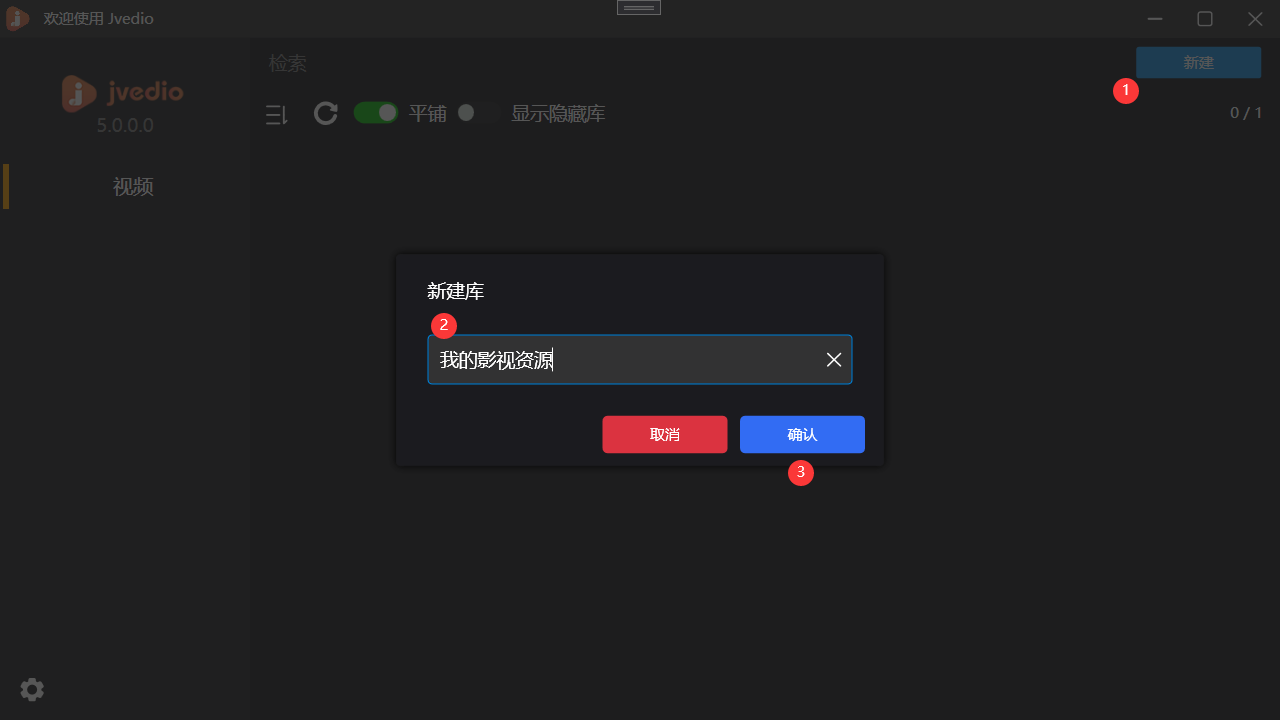Click the Jvedio icon in the title bar
The width and height of the screenshot is (1280, 720).
tap(16, 18)
